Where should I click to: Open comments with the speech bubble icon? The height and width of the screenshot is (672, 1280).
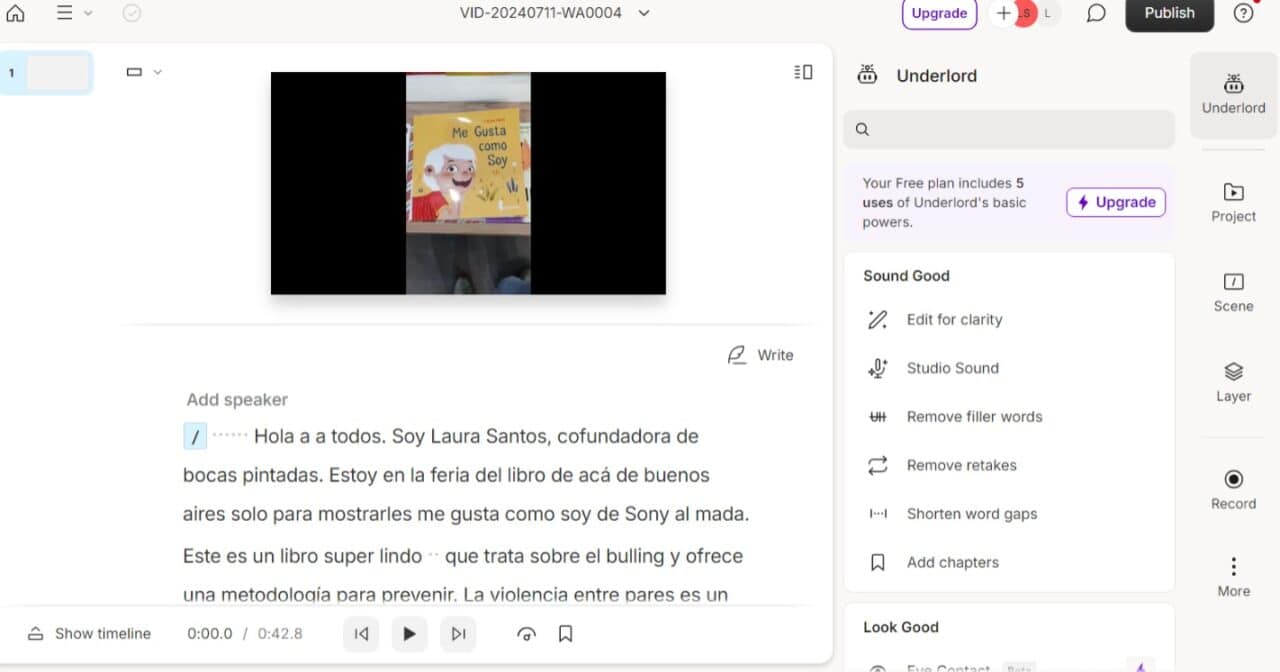point(1095,13)
